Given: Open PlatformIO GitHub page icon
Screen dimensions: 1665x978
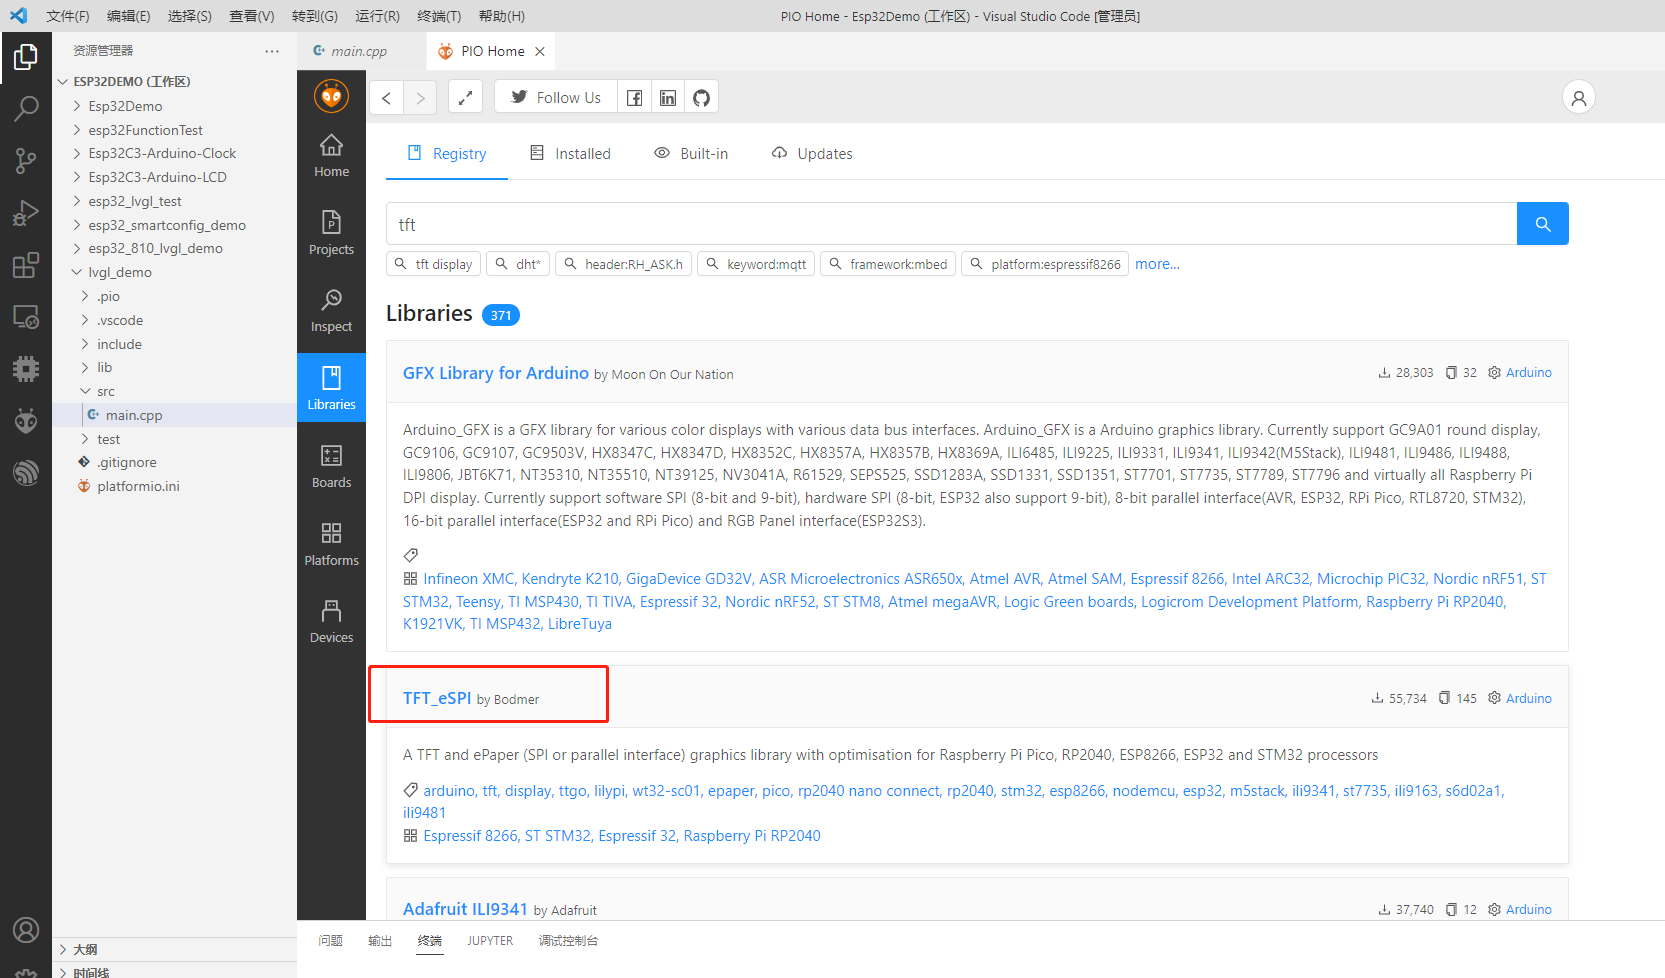Looking at the screenshot, I should pos(702,97).
